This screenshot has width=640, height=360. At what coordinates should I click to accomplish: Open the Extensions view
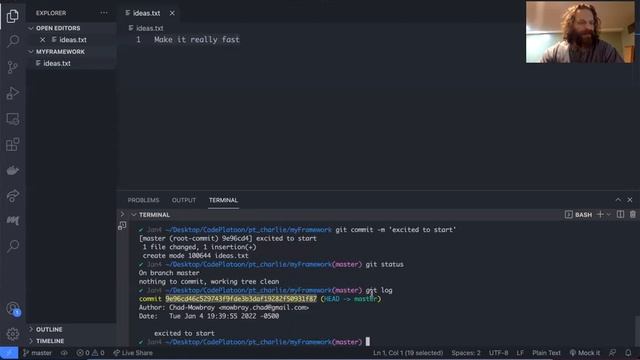pyautogui.click(x=13, y=144)
